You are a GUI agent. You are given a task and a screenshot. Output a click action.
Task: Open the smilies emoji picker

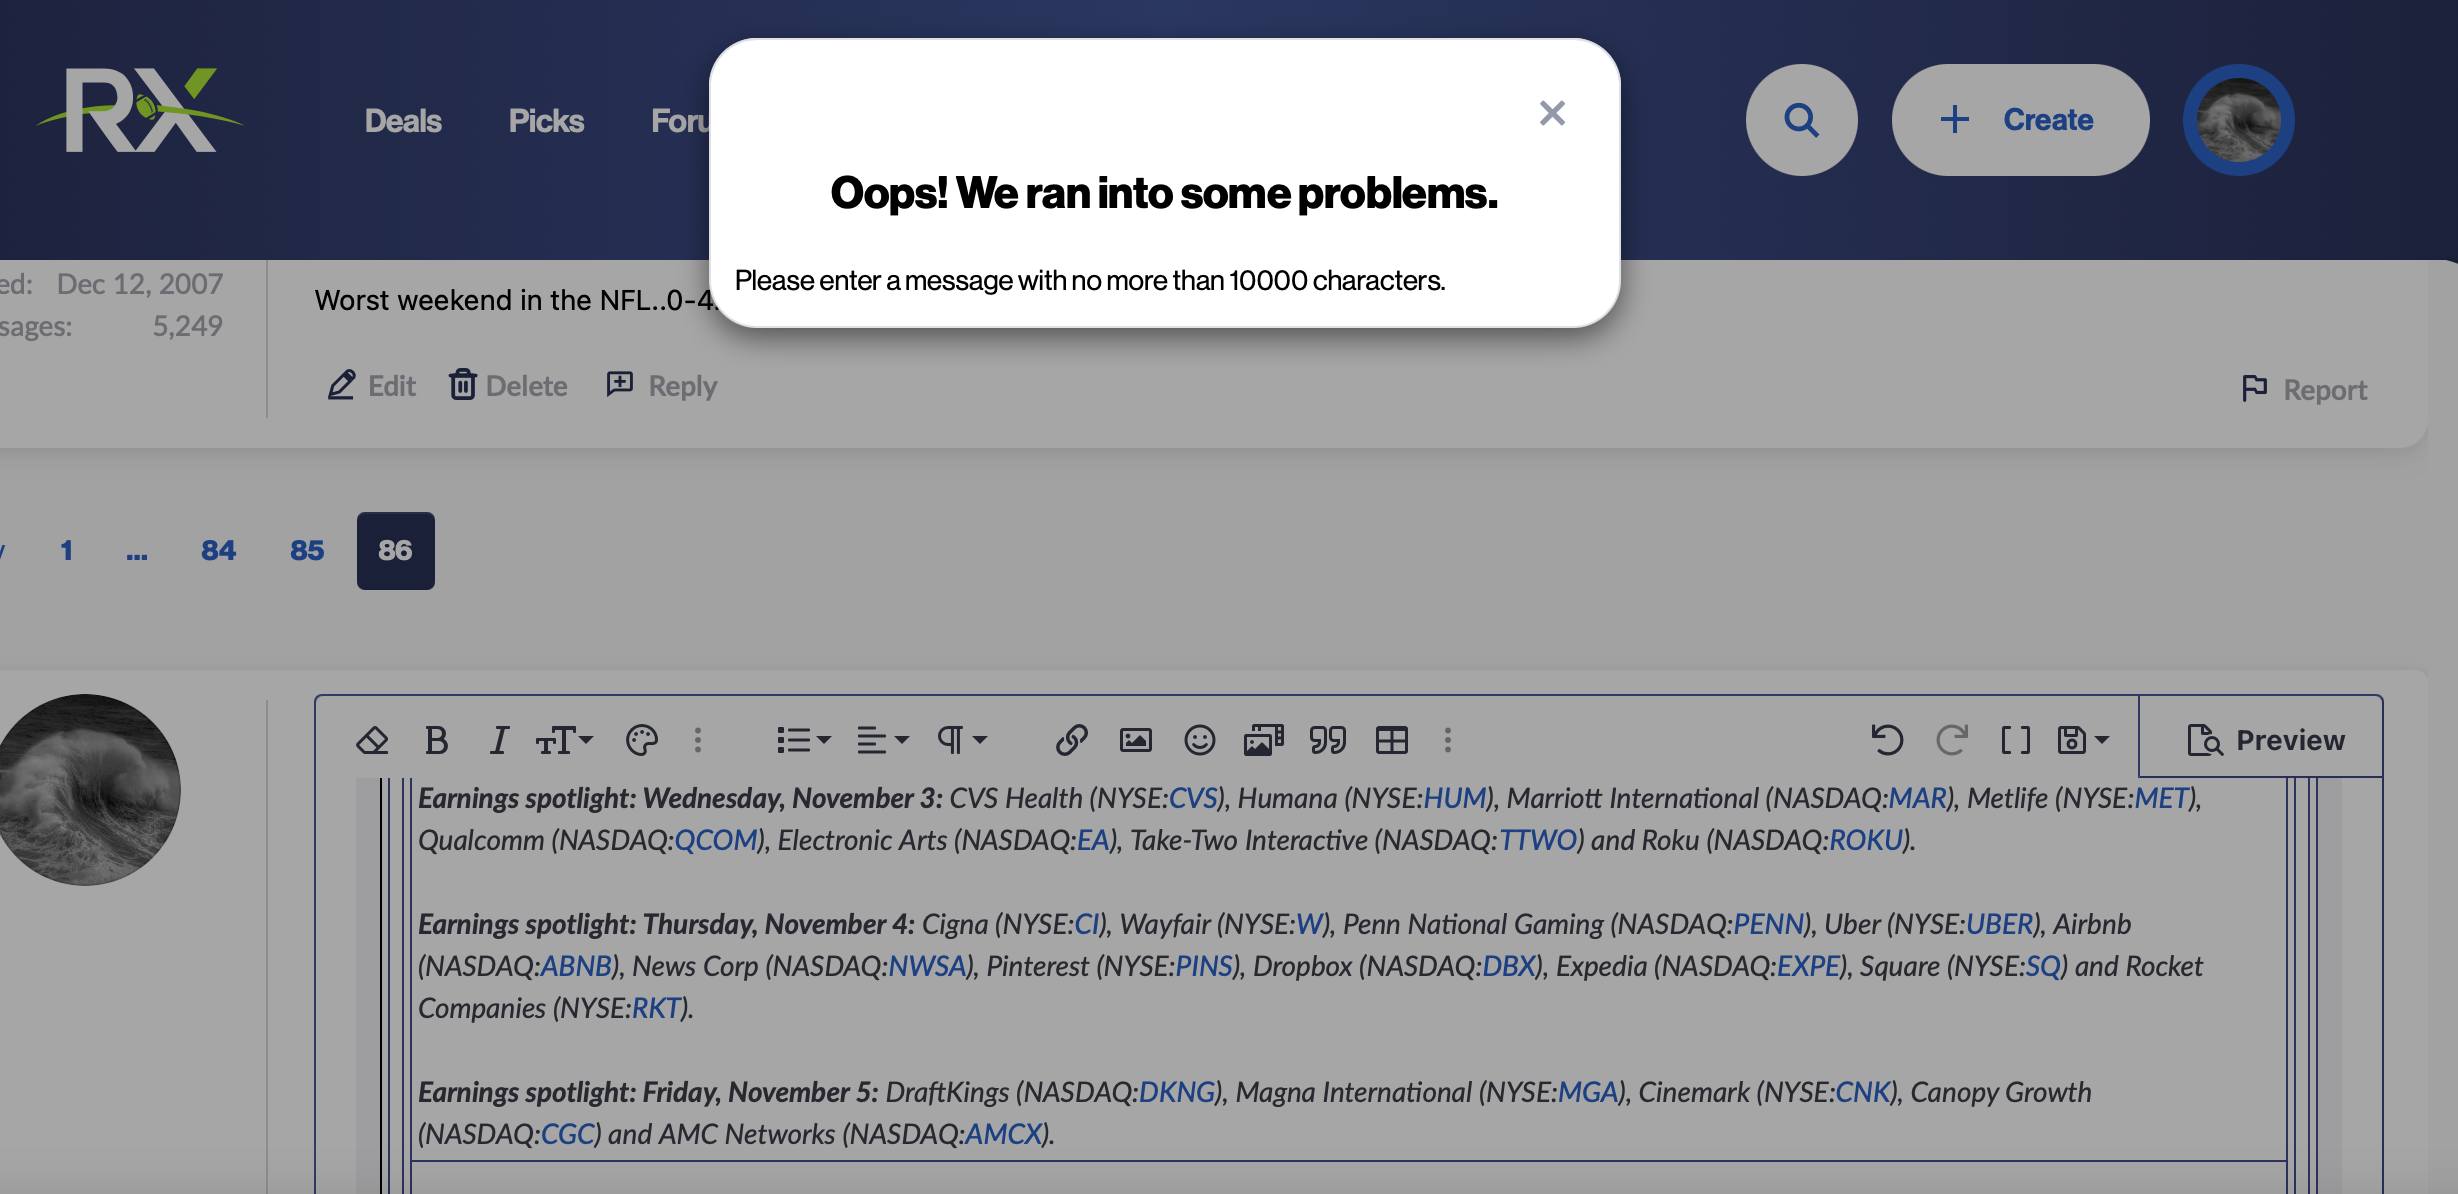pos(1199,740)
